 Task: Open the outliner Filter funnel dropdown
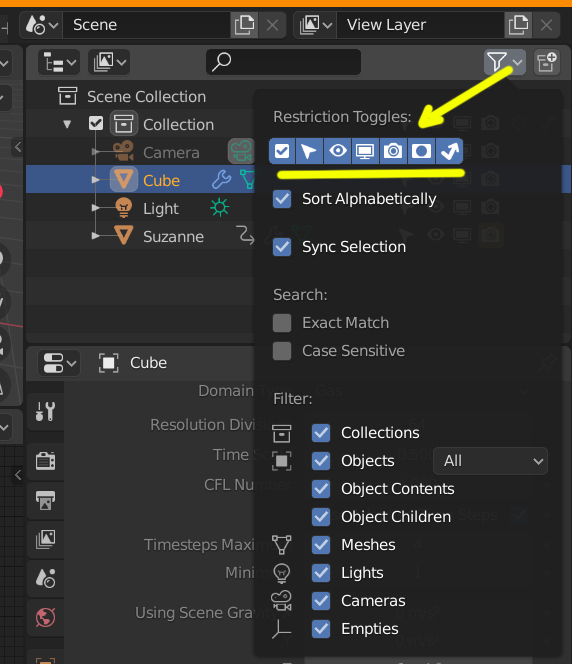(x=505, y=62)
